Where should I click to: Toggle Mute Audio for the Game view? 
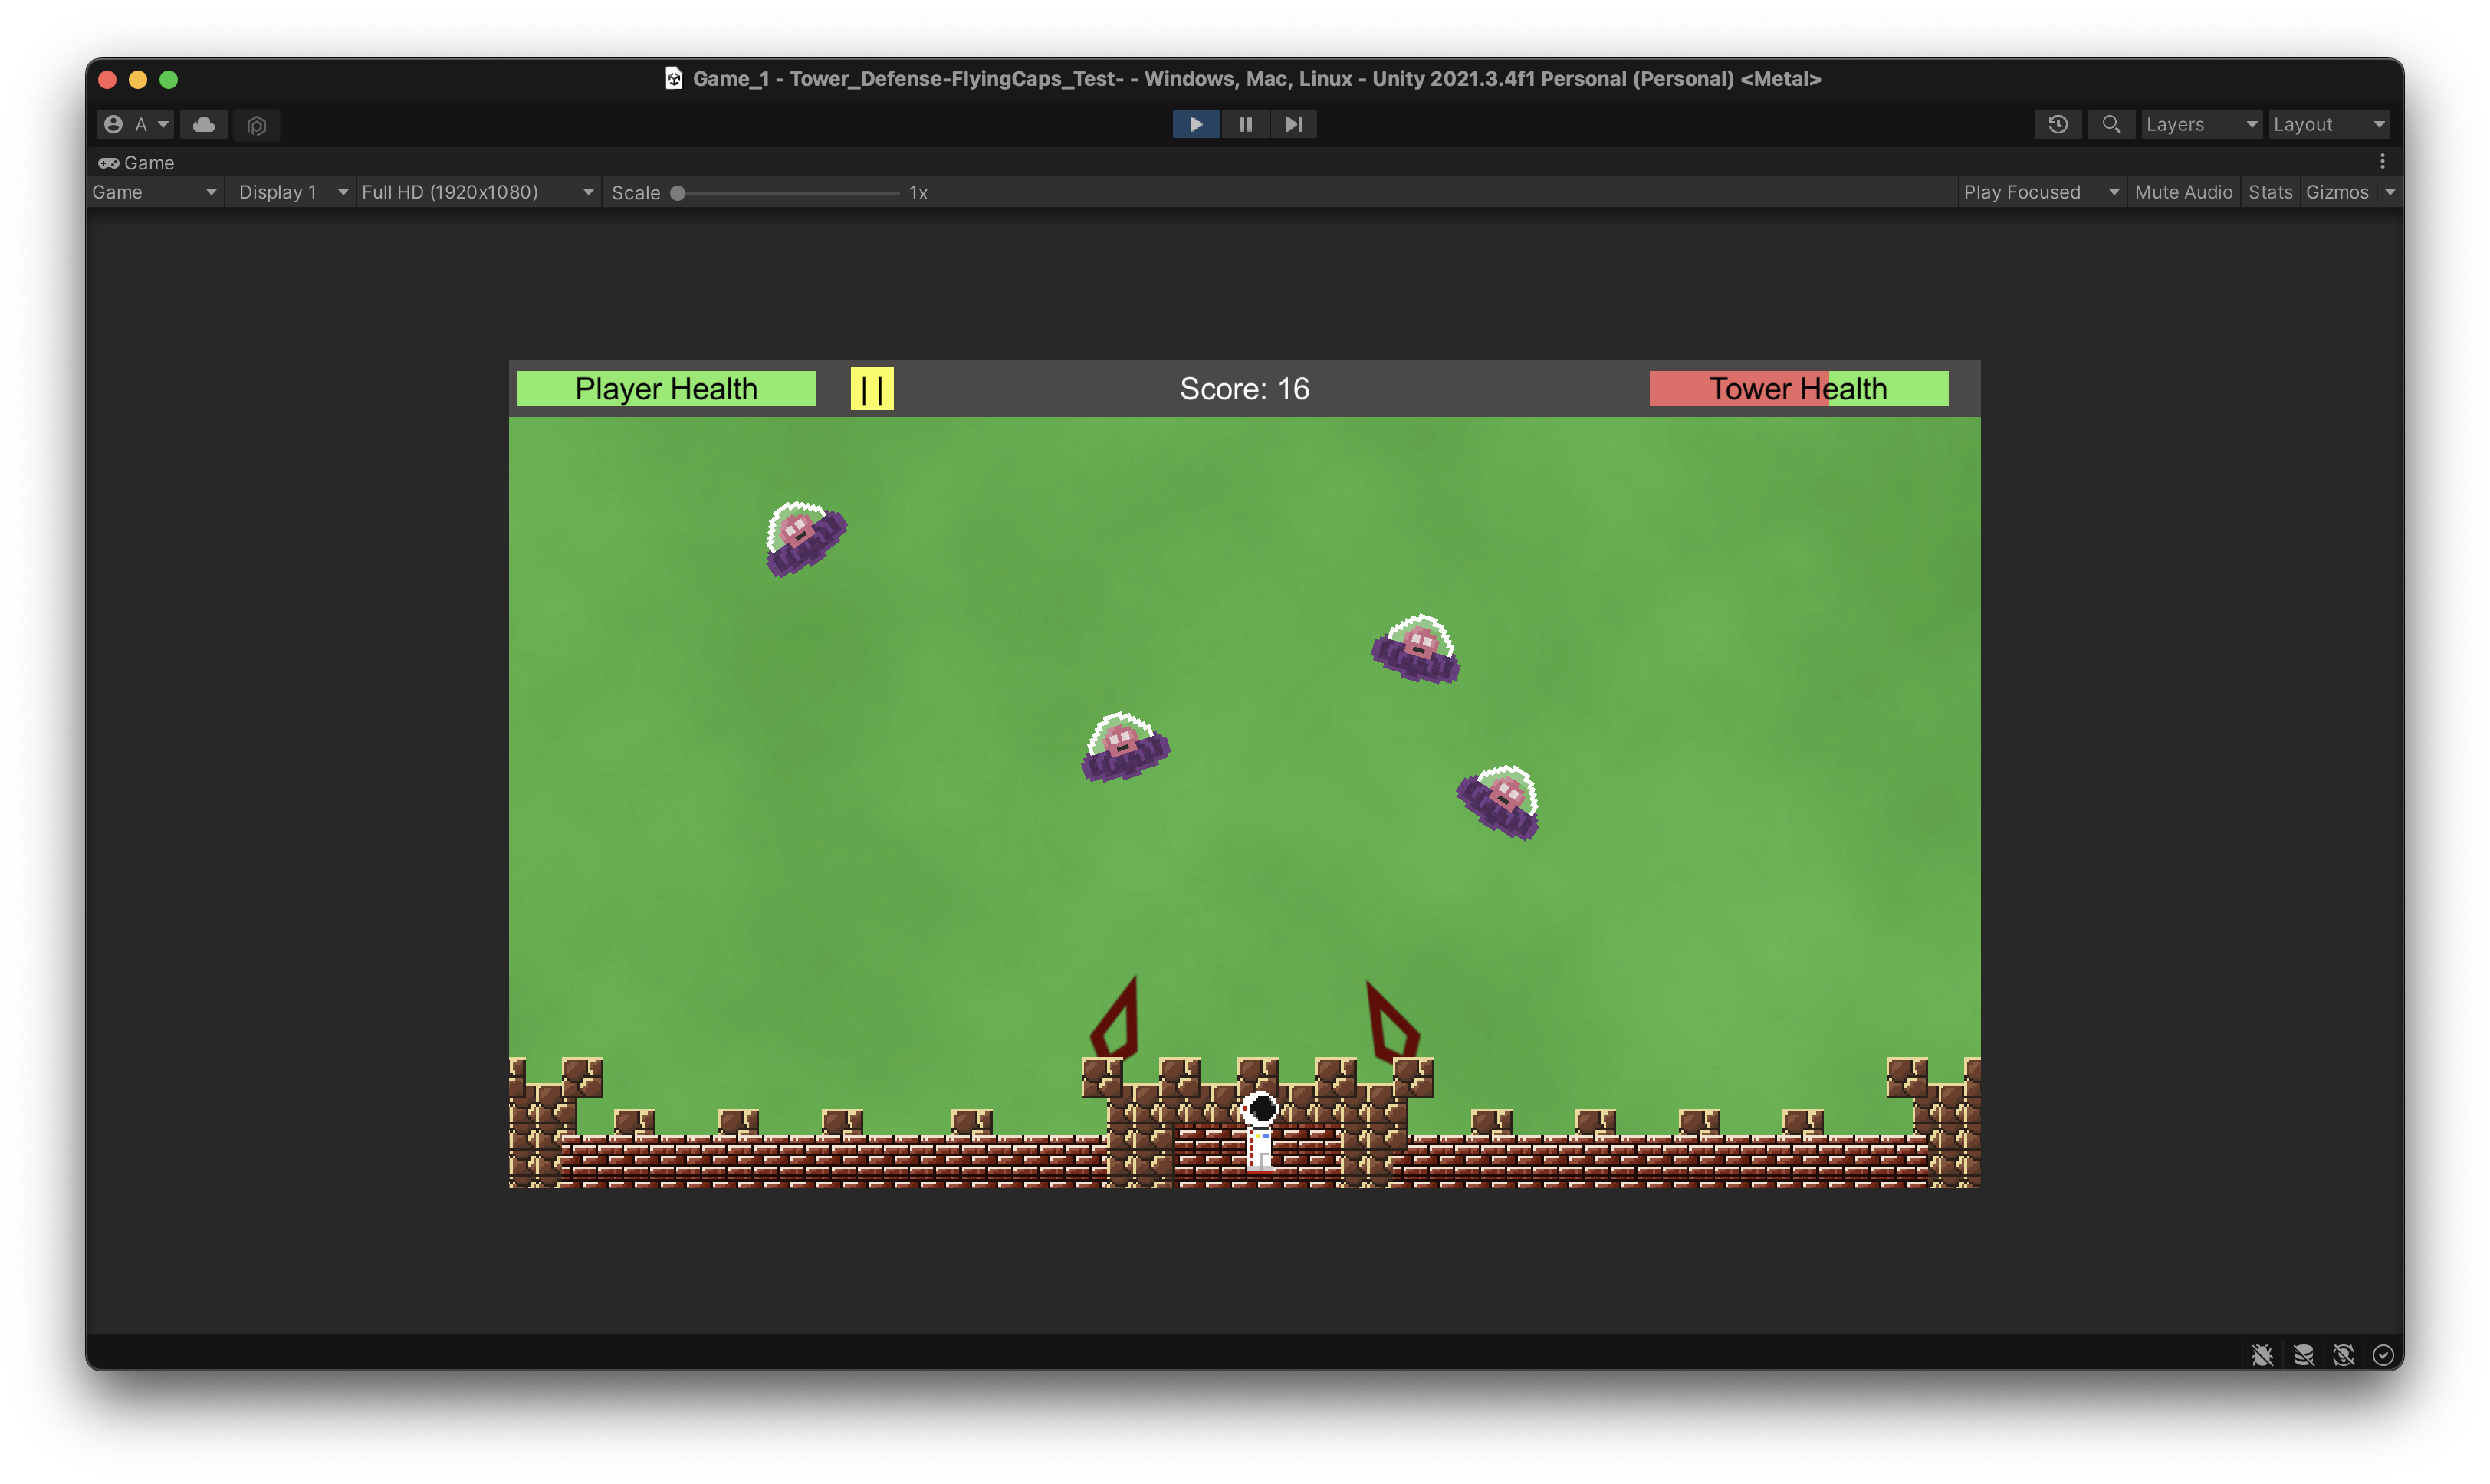tap(2184, 192)
